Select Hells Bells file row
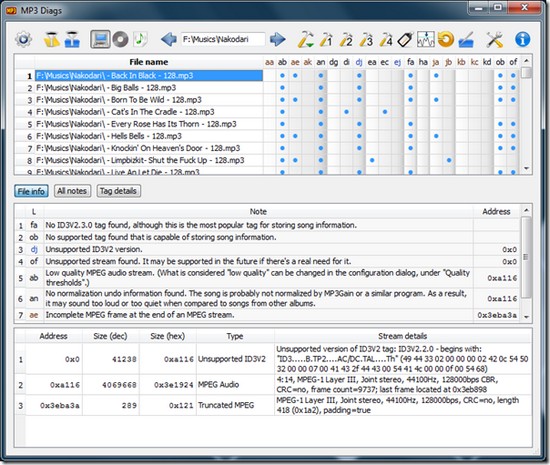The height and width of the screenshot is (465, 550). click(149, 136)
